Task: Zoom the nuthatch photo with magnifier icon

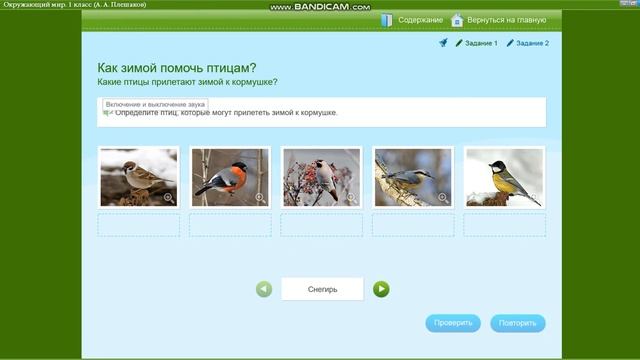Action: 443,198
